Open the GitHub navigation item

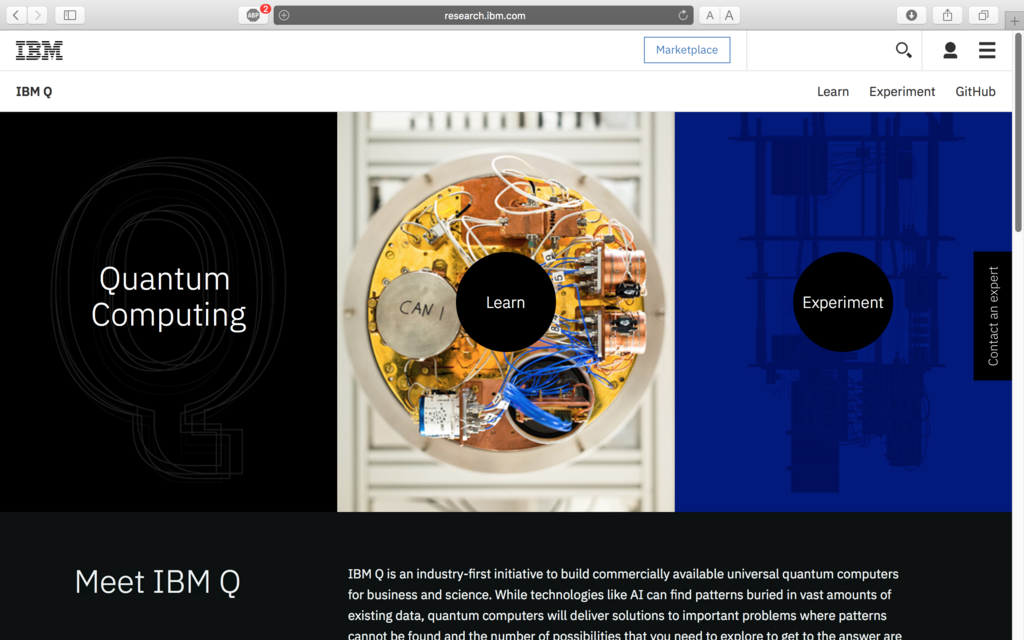pos(975,91)
